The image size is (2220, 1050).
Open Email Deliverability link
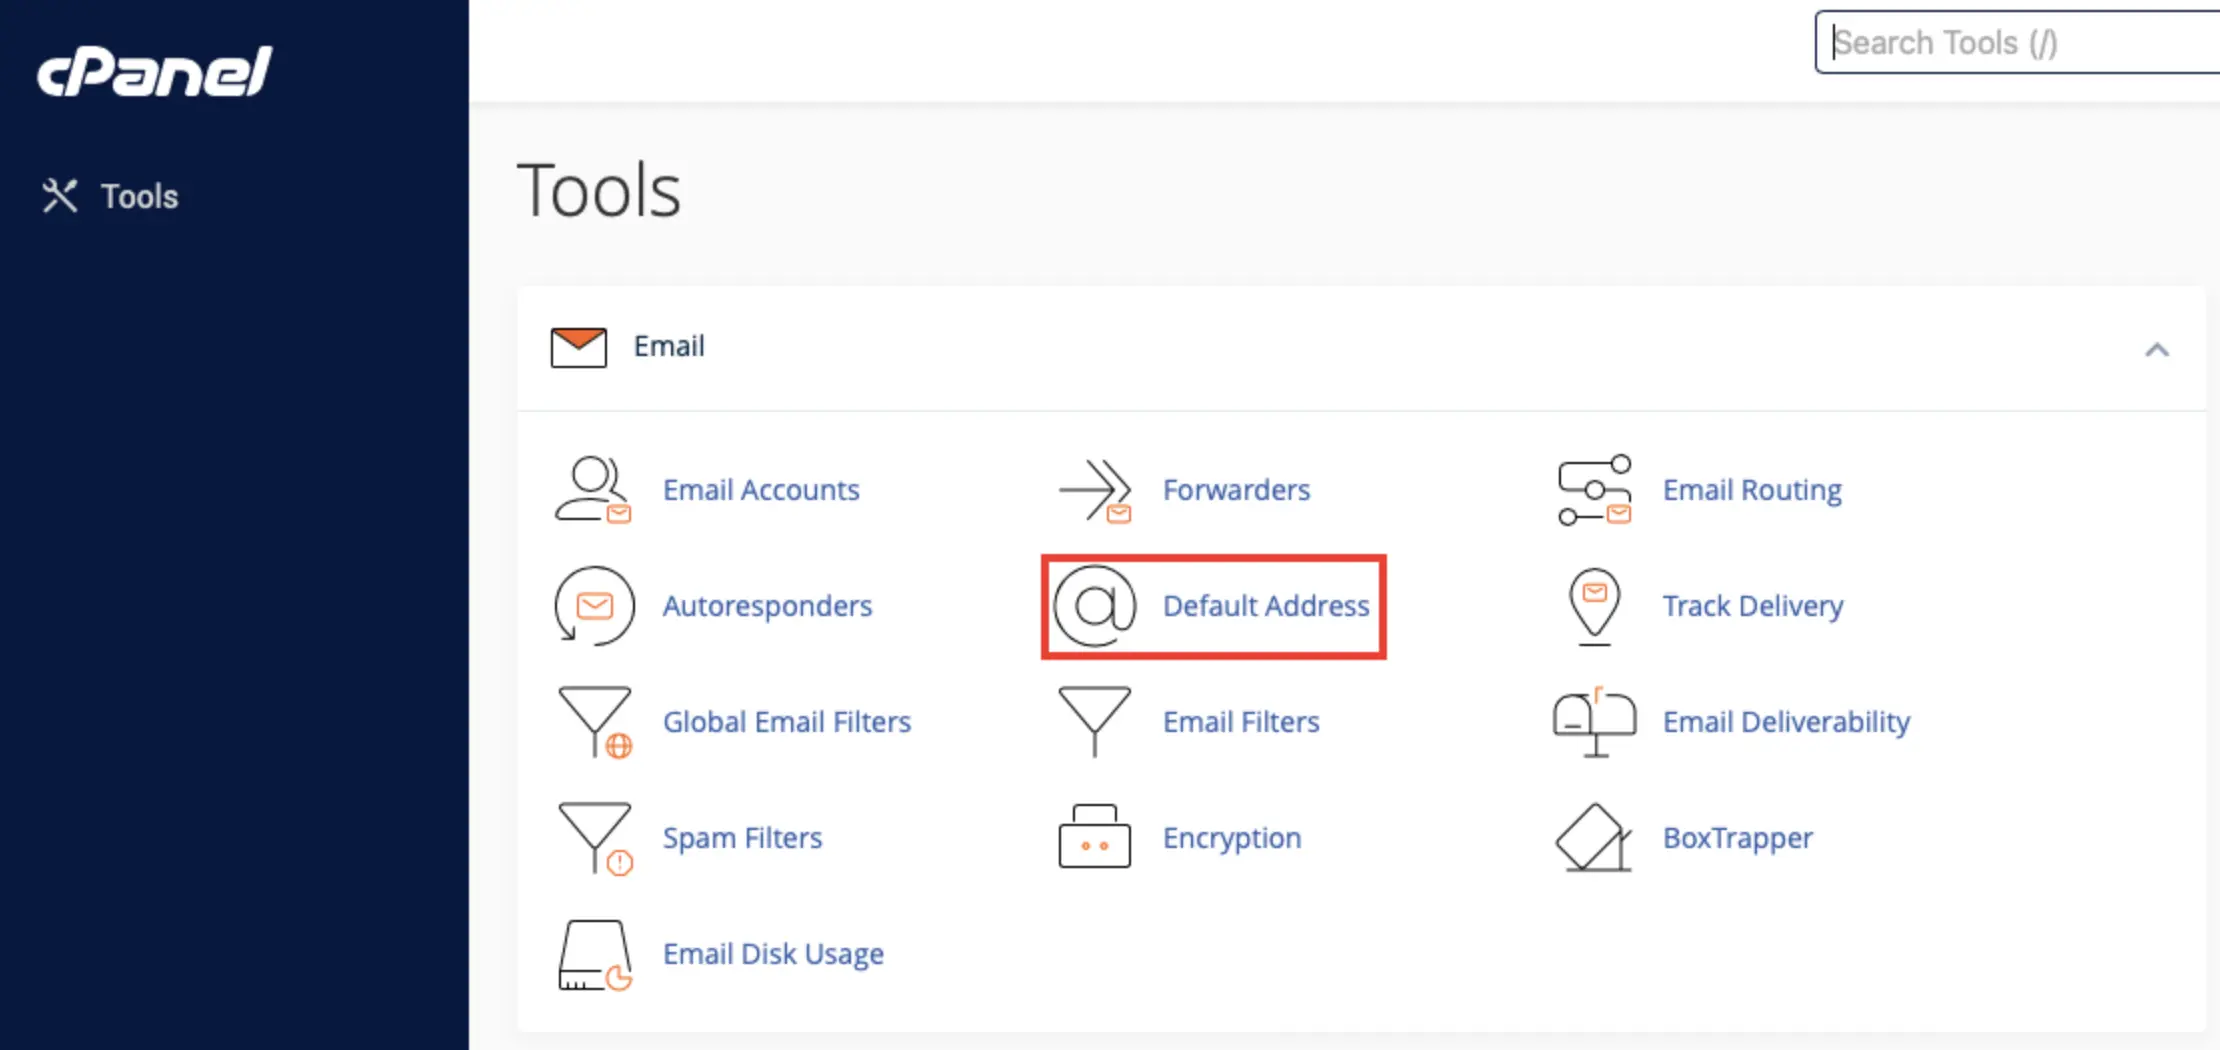[1786, 722]
